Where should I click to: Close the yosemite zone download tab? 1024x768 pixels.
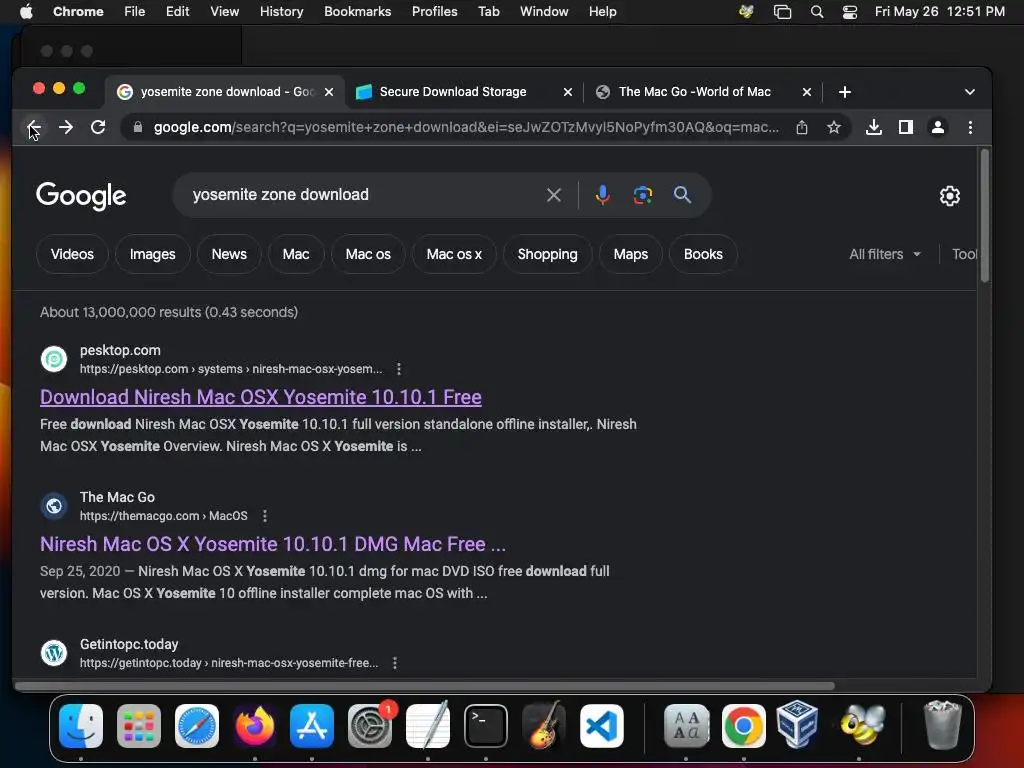(329, 92)
